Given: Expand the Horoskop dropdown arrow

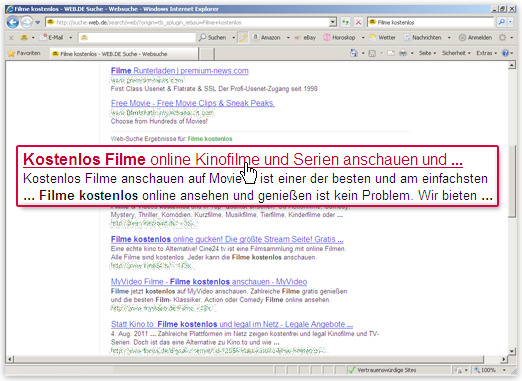Looking at the screenshot, I should (x=363, y=38).
